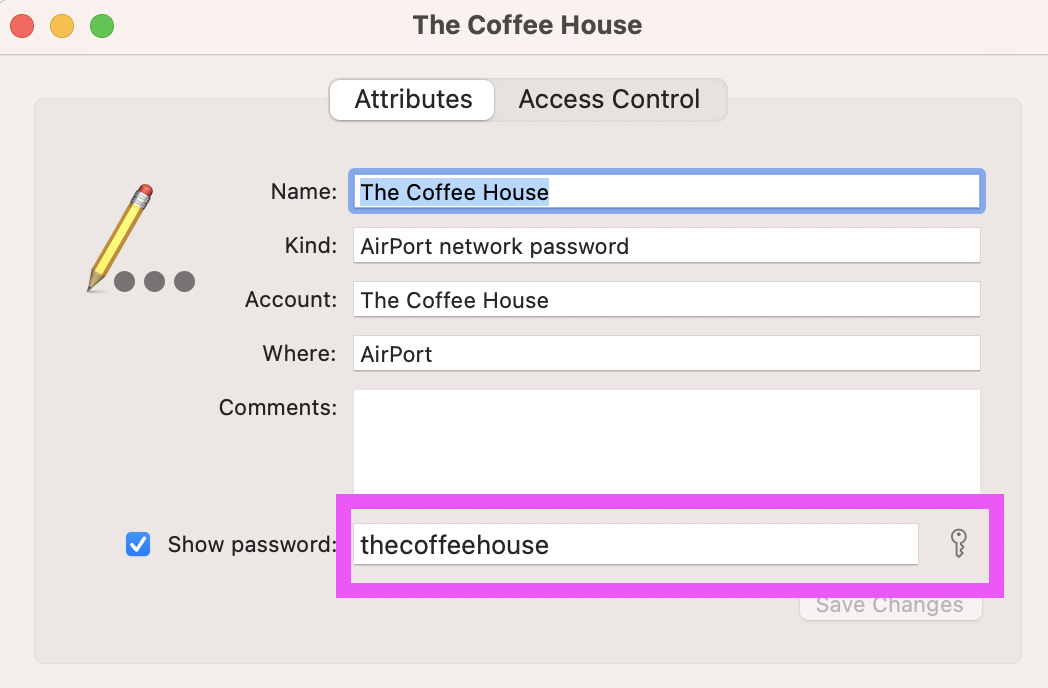Switch to the Access Control tab
The image size is (1048, 688).
[x=608, y=99]
